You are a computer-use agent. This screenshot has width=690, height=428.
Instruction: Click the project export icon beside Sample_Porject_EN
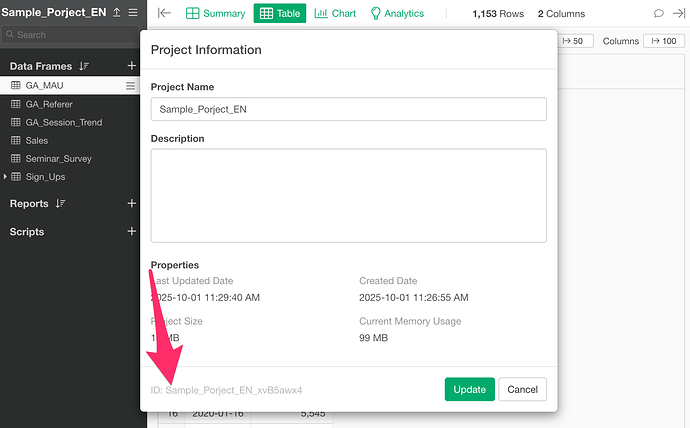coord(117,13)
